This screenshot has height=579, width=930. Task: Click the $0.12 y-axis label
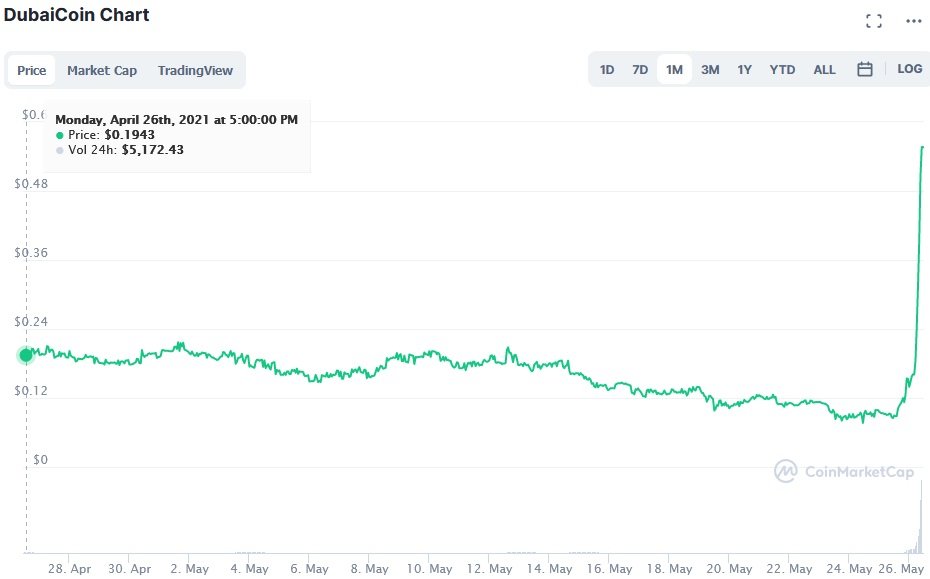pyautogui.click(x=31, y=390)
